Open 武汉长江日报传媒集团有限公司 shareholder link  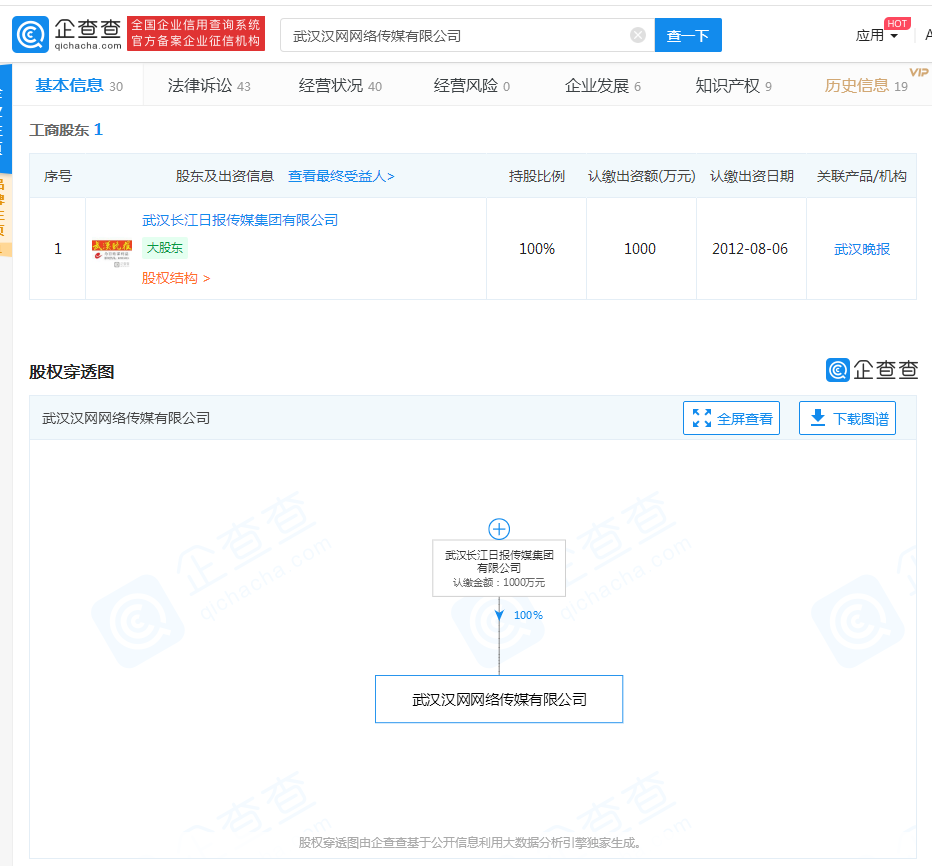pos(240,220)
